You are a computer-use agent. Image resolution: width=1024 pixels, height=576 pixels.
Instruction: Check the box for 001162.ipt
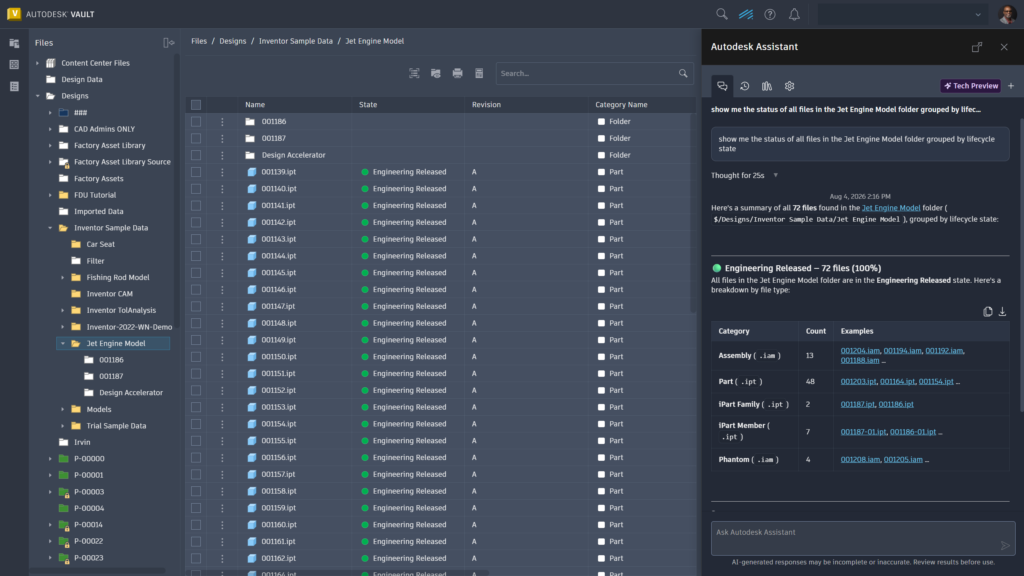pos(196,558)
